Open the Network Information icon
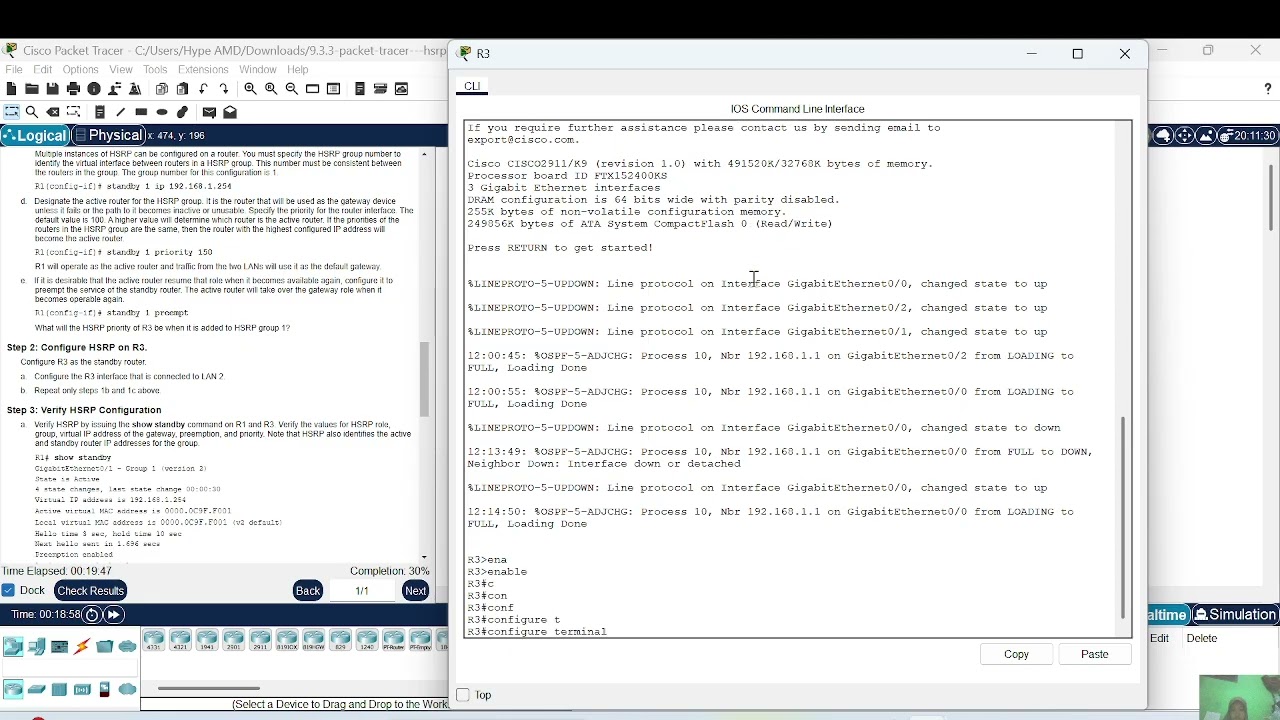The width and height of the screenshot is (1280, 720). click(x=94, y=89)
